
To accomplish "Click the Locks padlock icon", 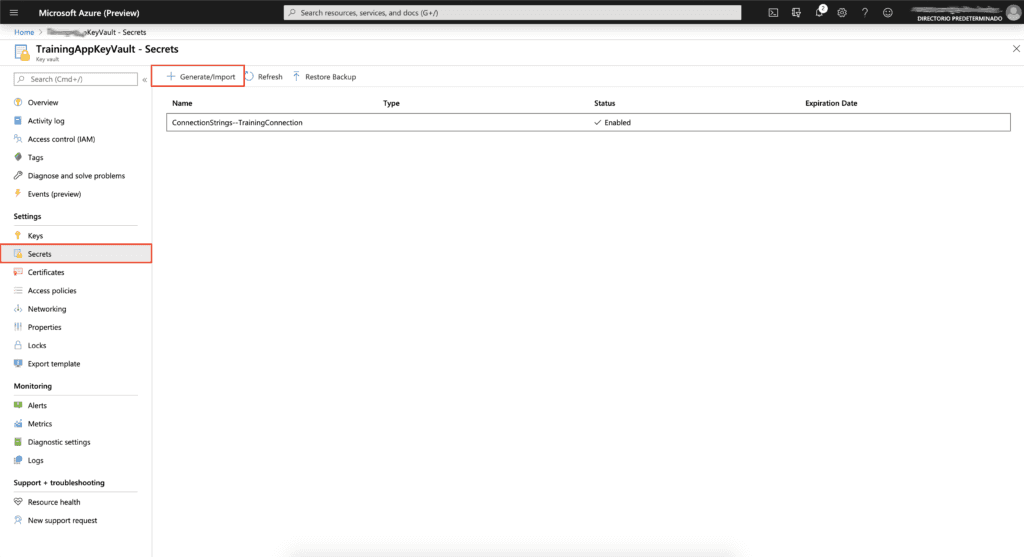I will (18, 345).
